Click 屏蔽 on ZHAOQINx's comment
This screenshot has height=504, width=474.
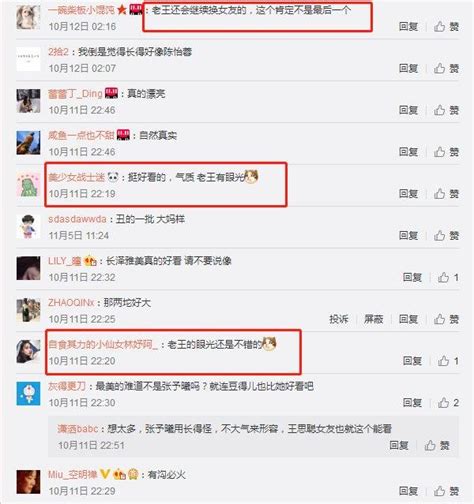coord(373,319)
